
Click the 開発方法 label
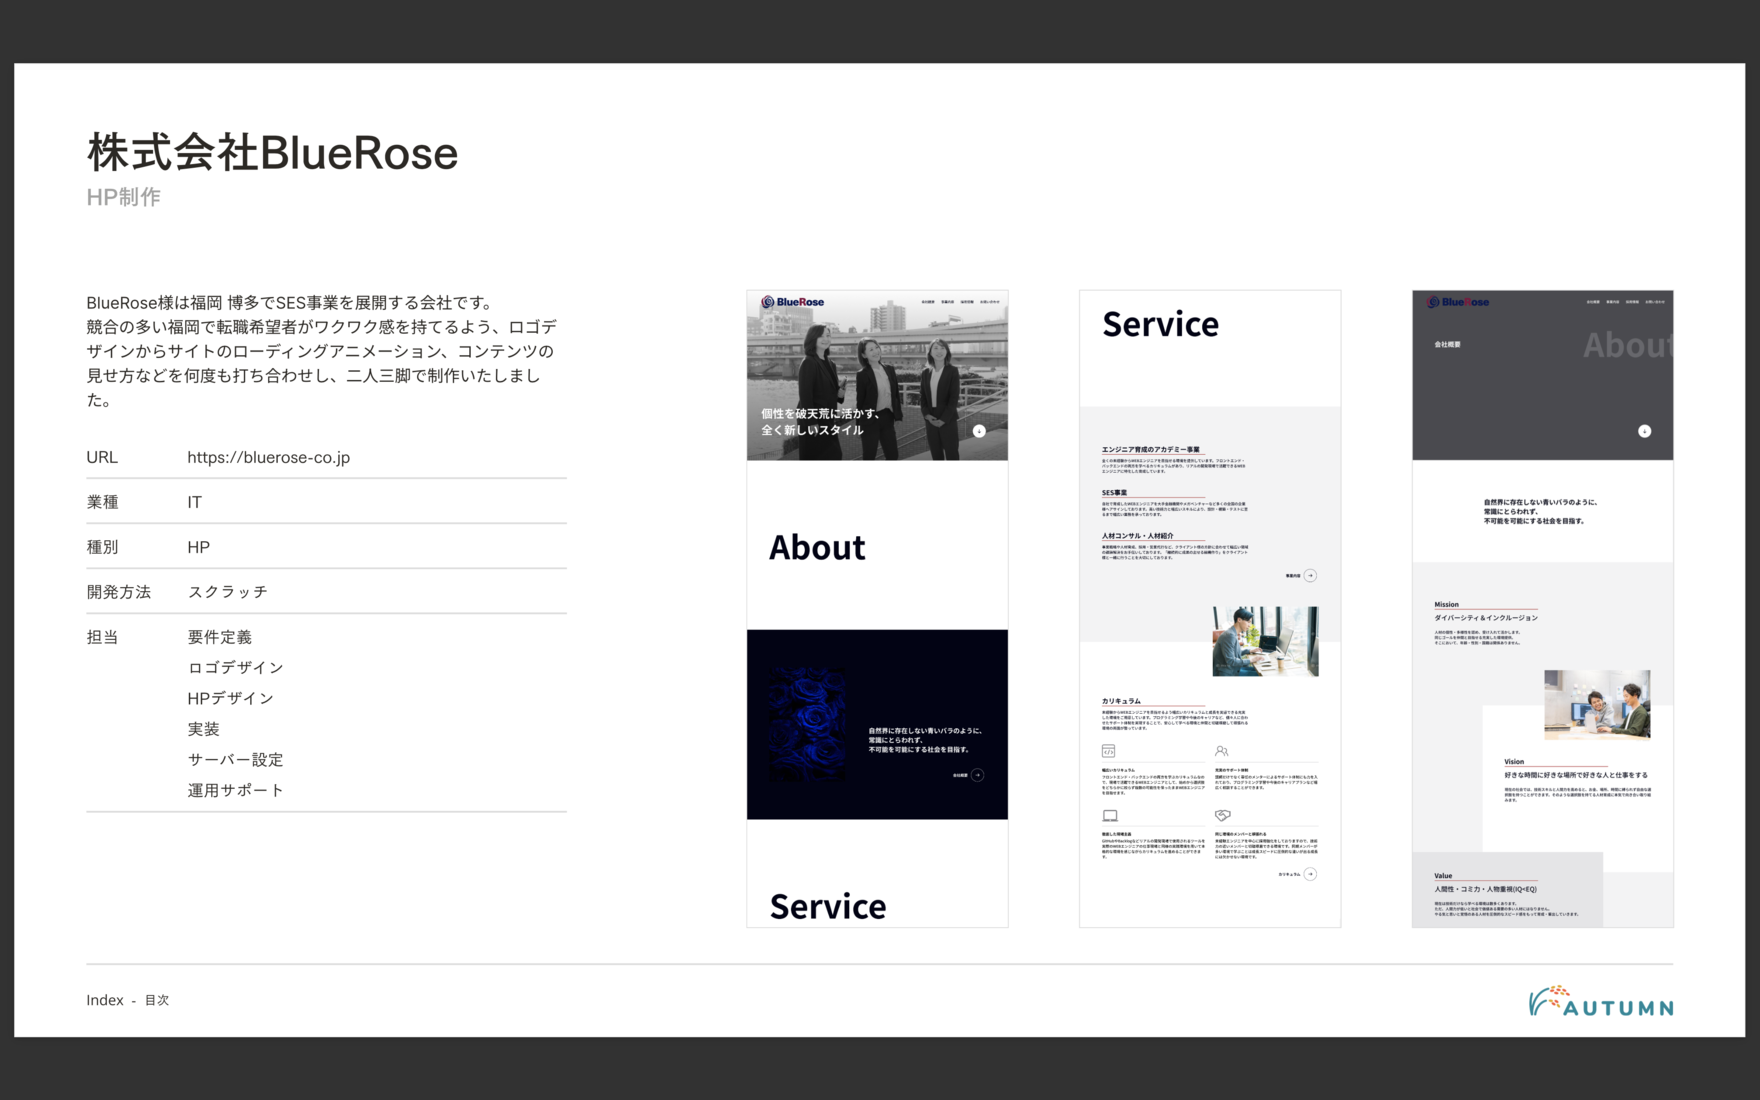click(118, 592)
